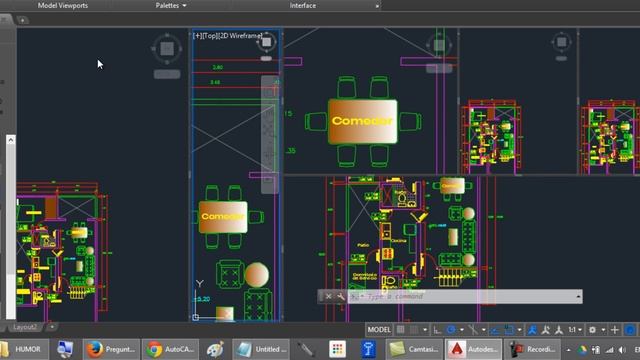Viewport: 640px width, 360px height.
Task: Click annotation scale icon beside 1:1
Action: (x=559, y=330)
